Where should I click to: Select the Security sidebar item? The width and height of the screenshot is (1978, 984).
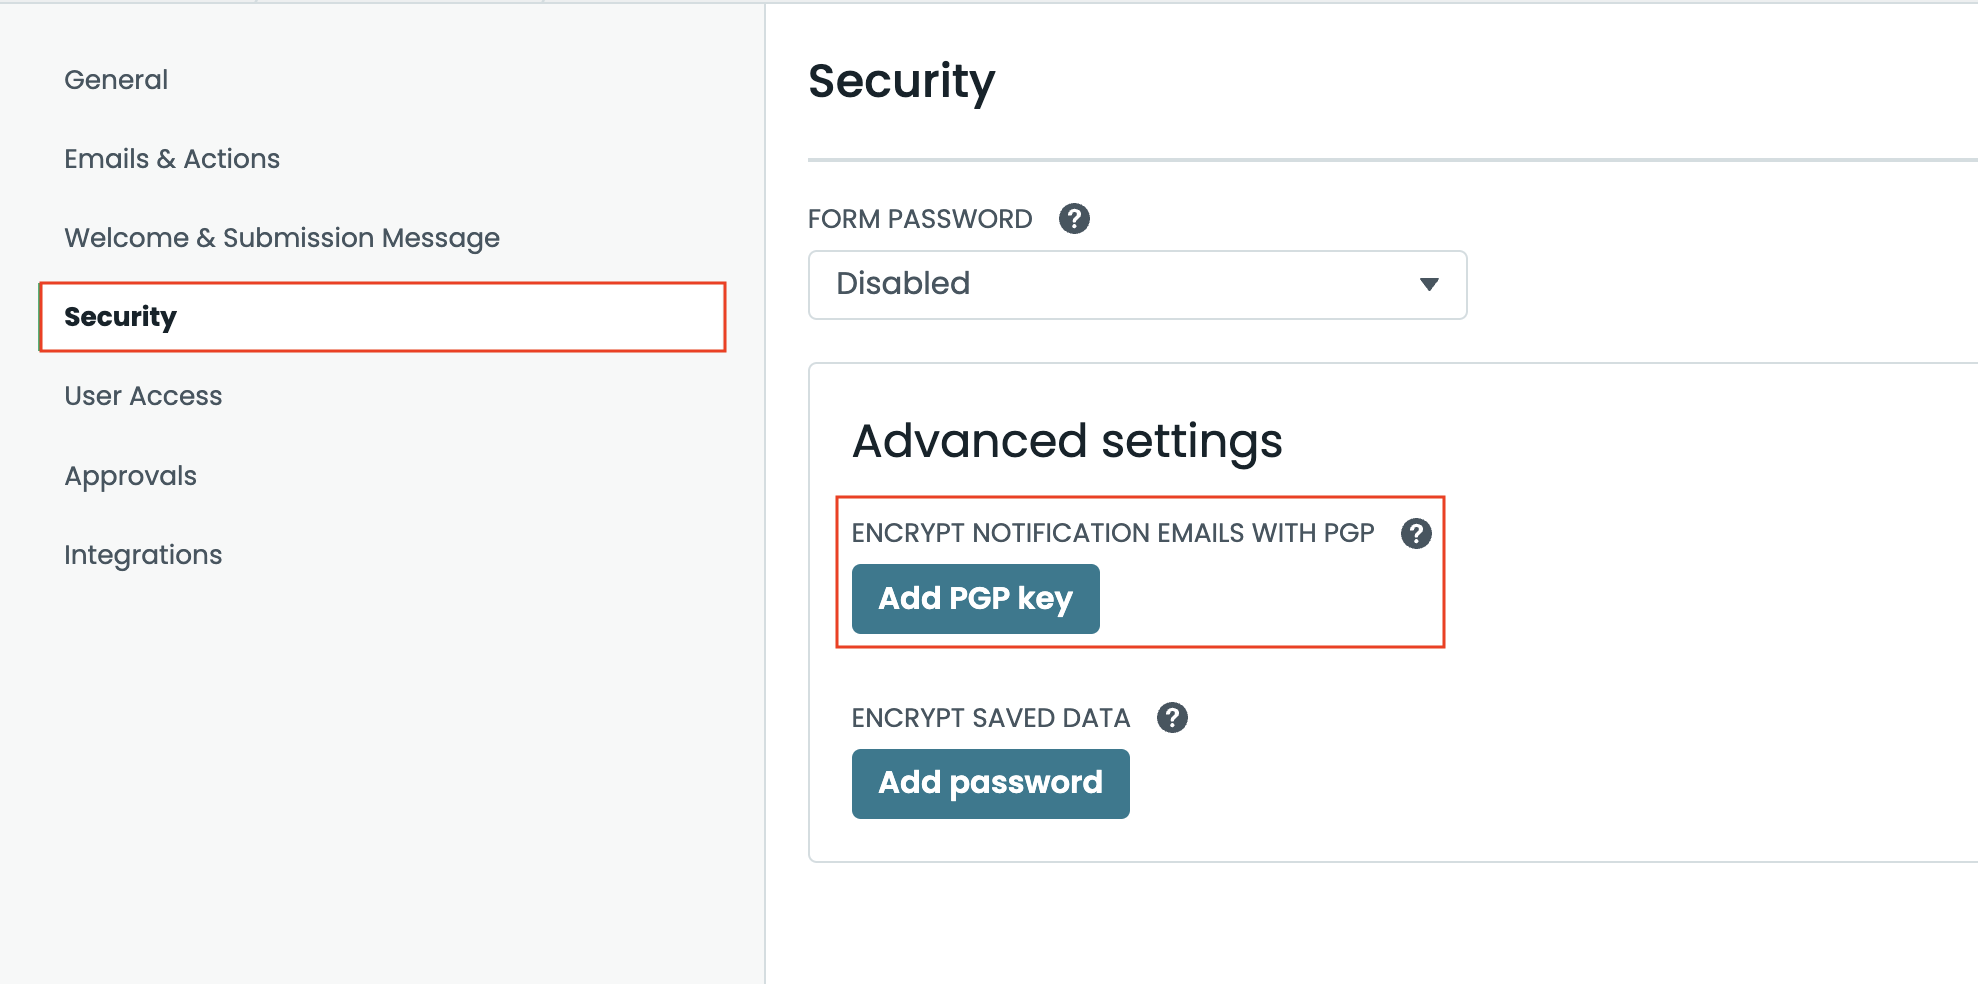(120, 317)
